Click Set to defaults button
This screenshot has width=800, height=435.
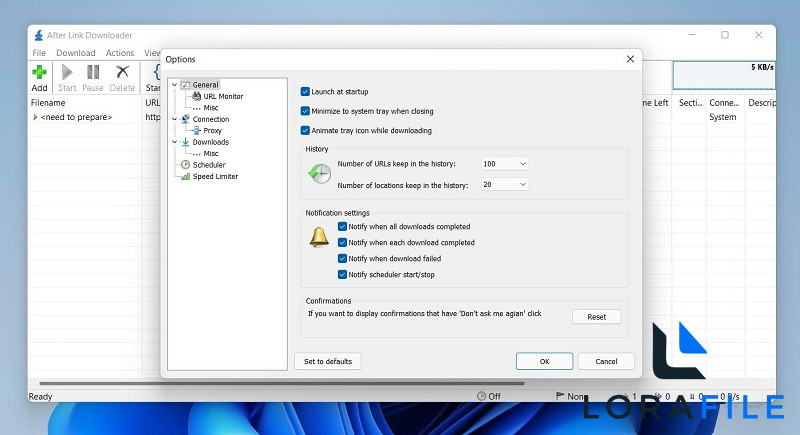pos(328,361)
